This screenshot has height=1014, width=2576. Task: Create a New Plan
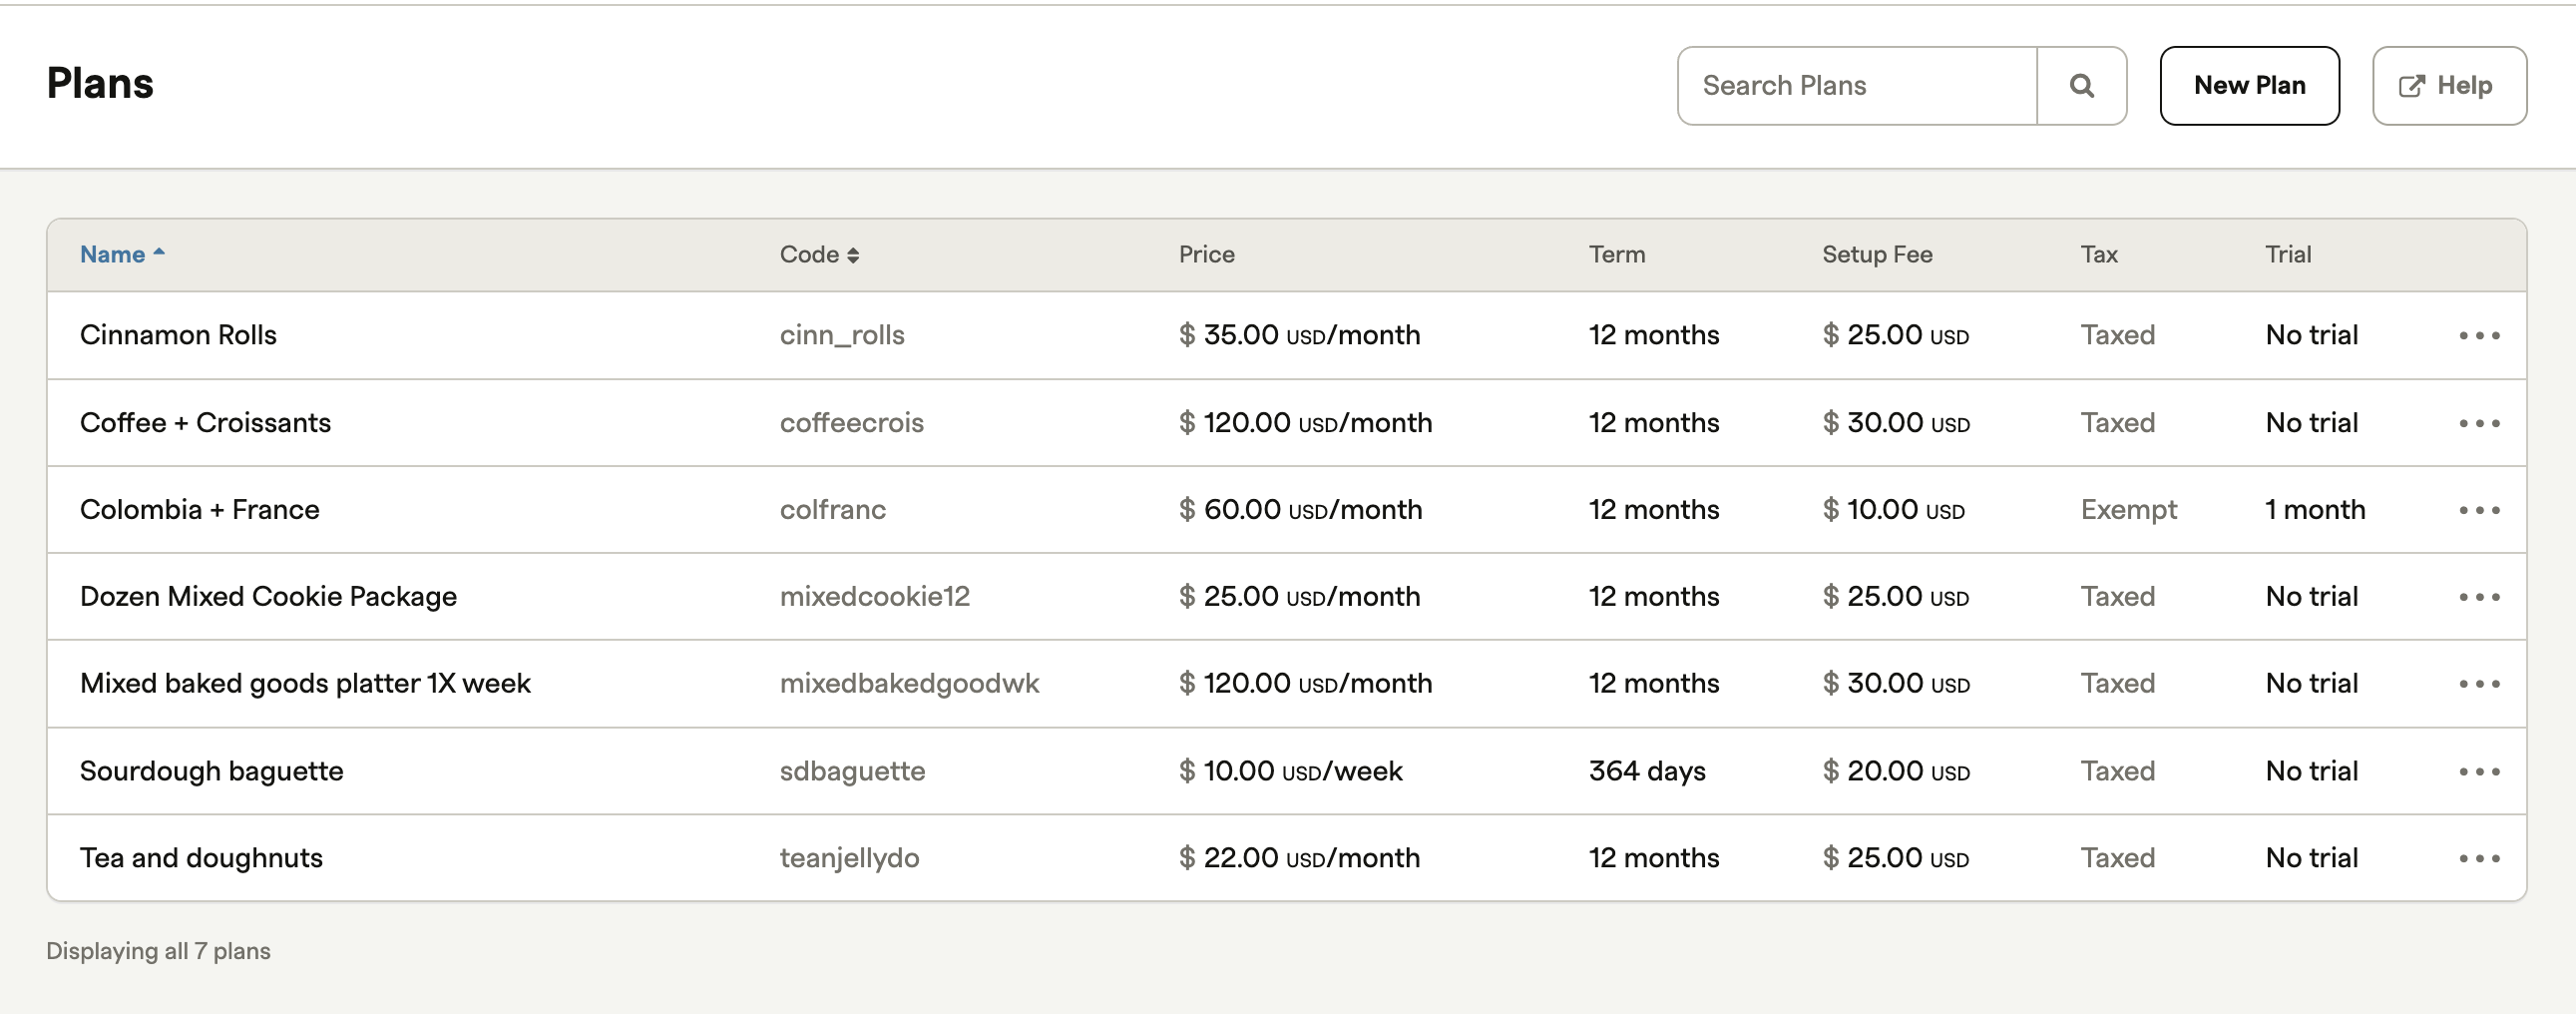(x=2249, y=86)
